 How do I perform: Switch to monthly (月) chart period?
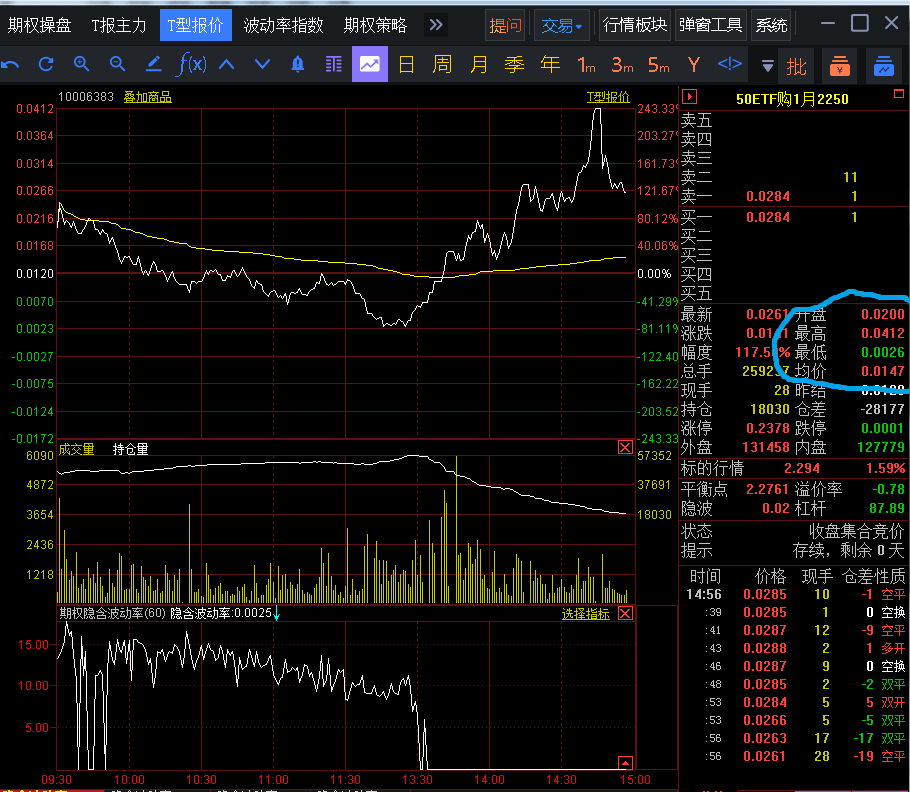pos(479,64)
